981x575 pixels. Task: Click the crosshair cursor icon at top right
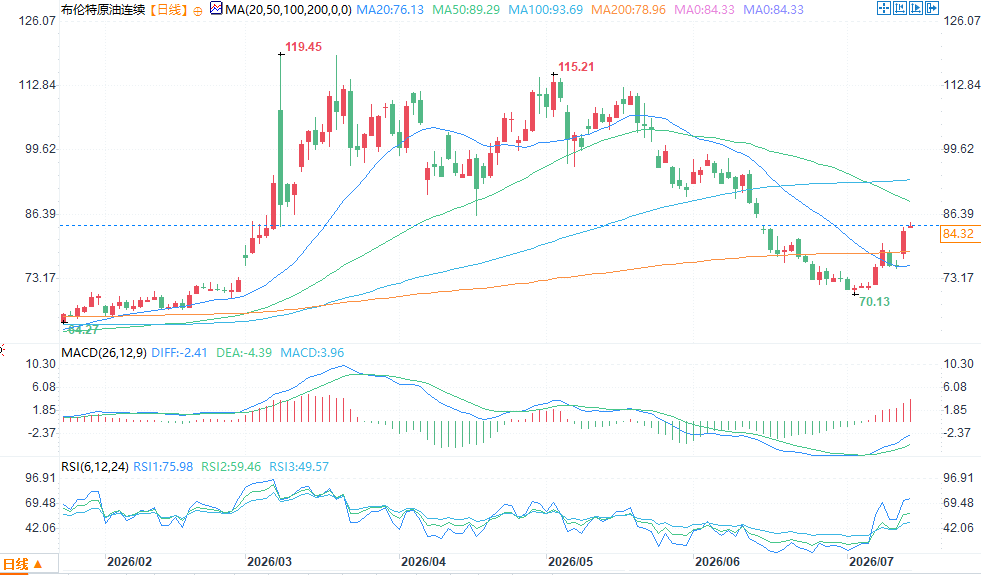(884, 8)
